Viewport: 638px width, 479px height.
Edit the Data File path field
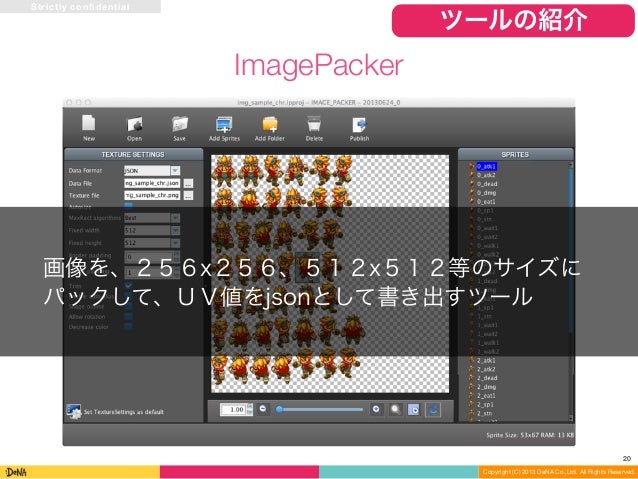pyautogui.click(x=152, y=184)
